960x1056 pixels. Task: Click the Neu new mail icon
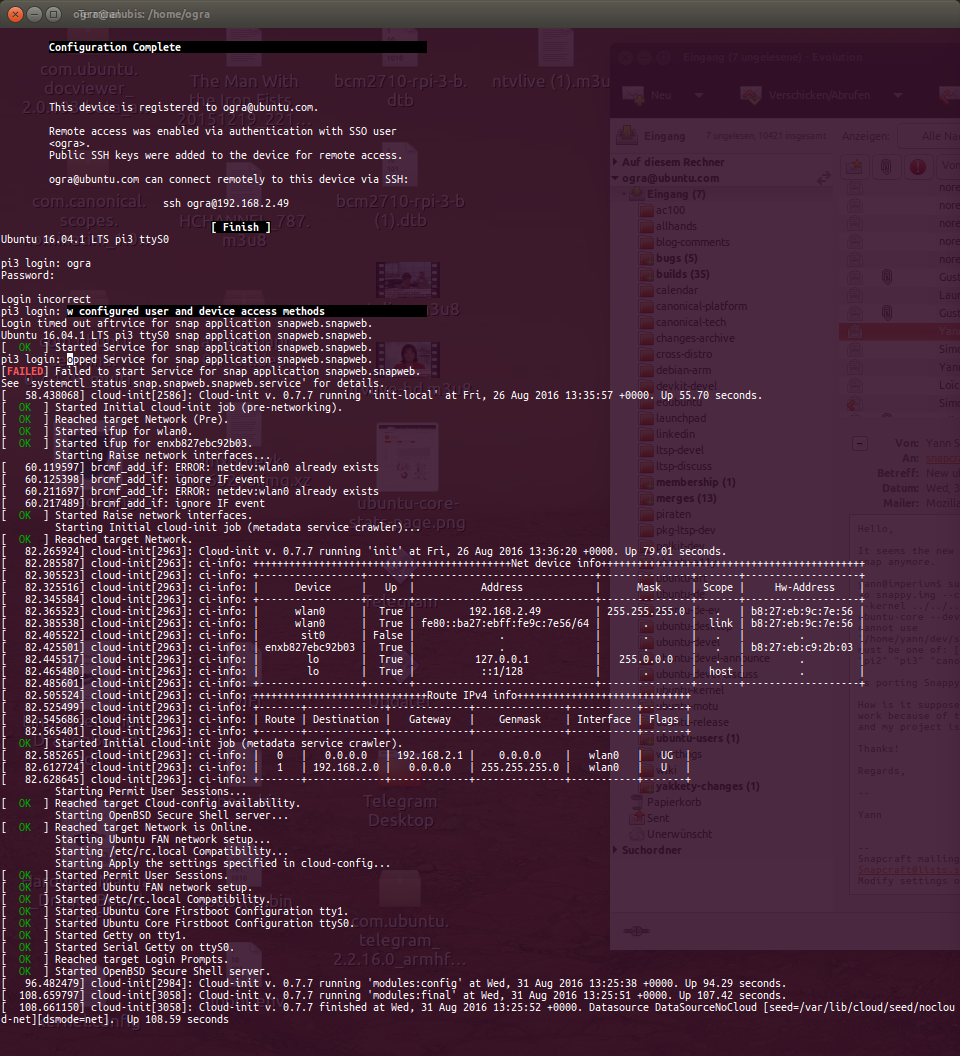point(632,95)
